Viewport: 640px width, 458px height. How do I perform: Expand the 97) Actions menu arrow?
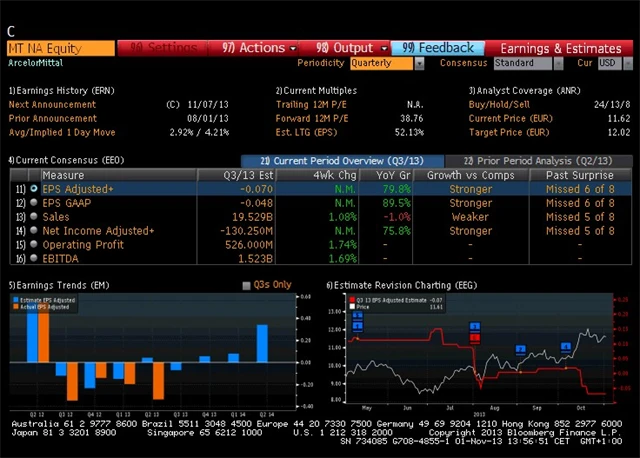click(293, 49)
